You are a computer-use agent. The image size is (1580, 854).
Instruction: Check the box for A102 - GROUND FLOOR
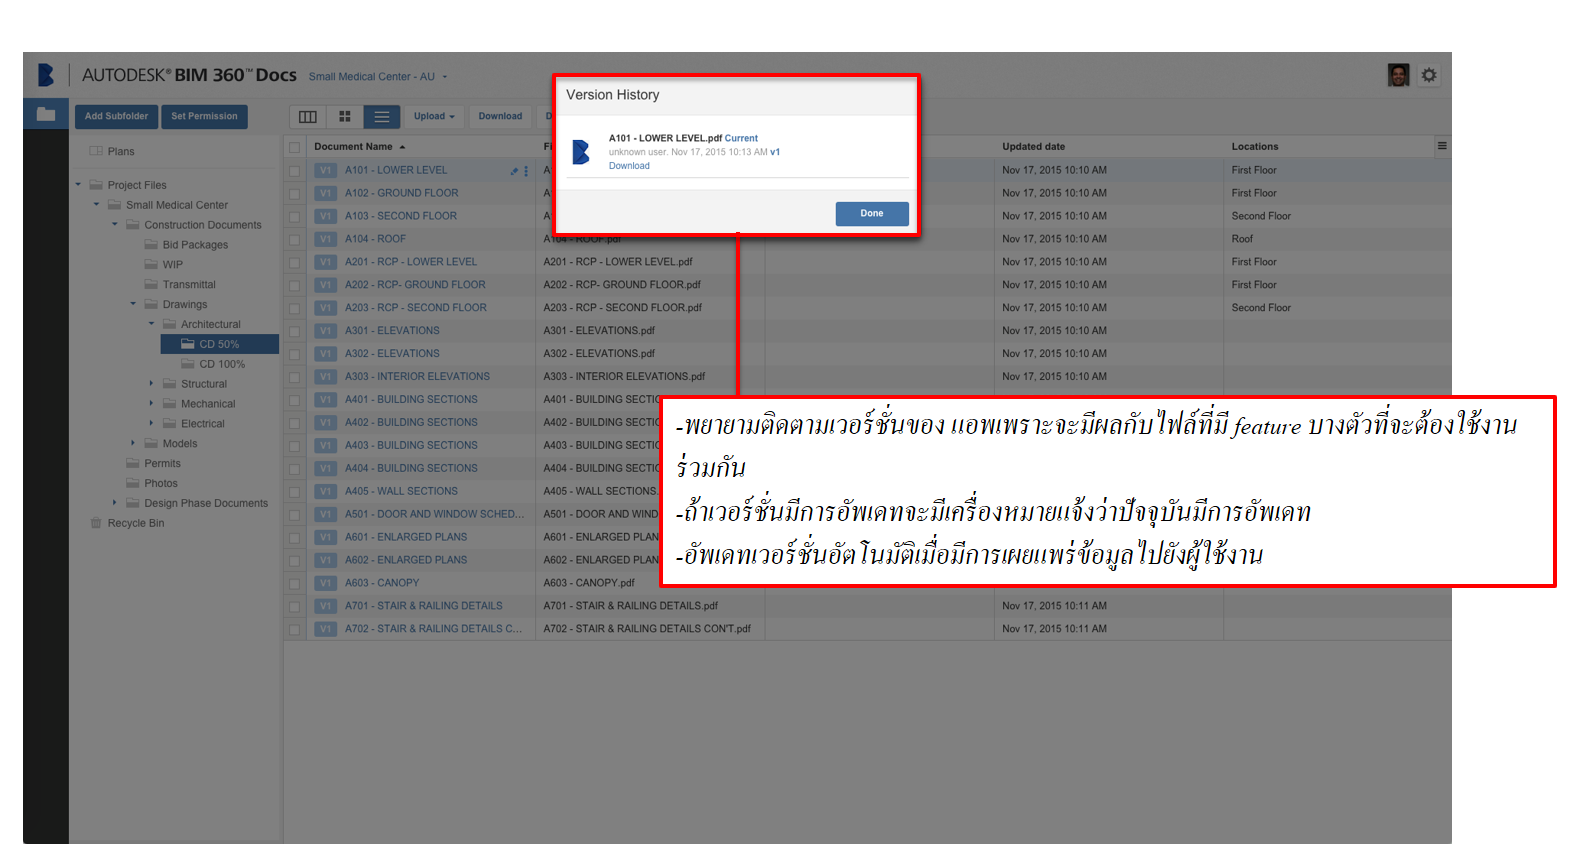[294, 194]
